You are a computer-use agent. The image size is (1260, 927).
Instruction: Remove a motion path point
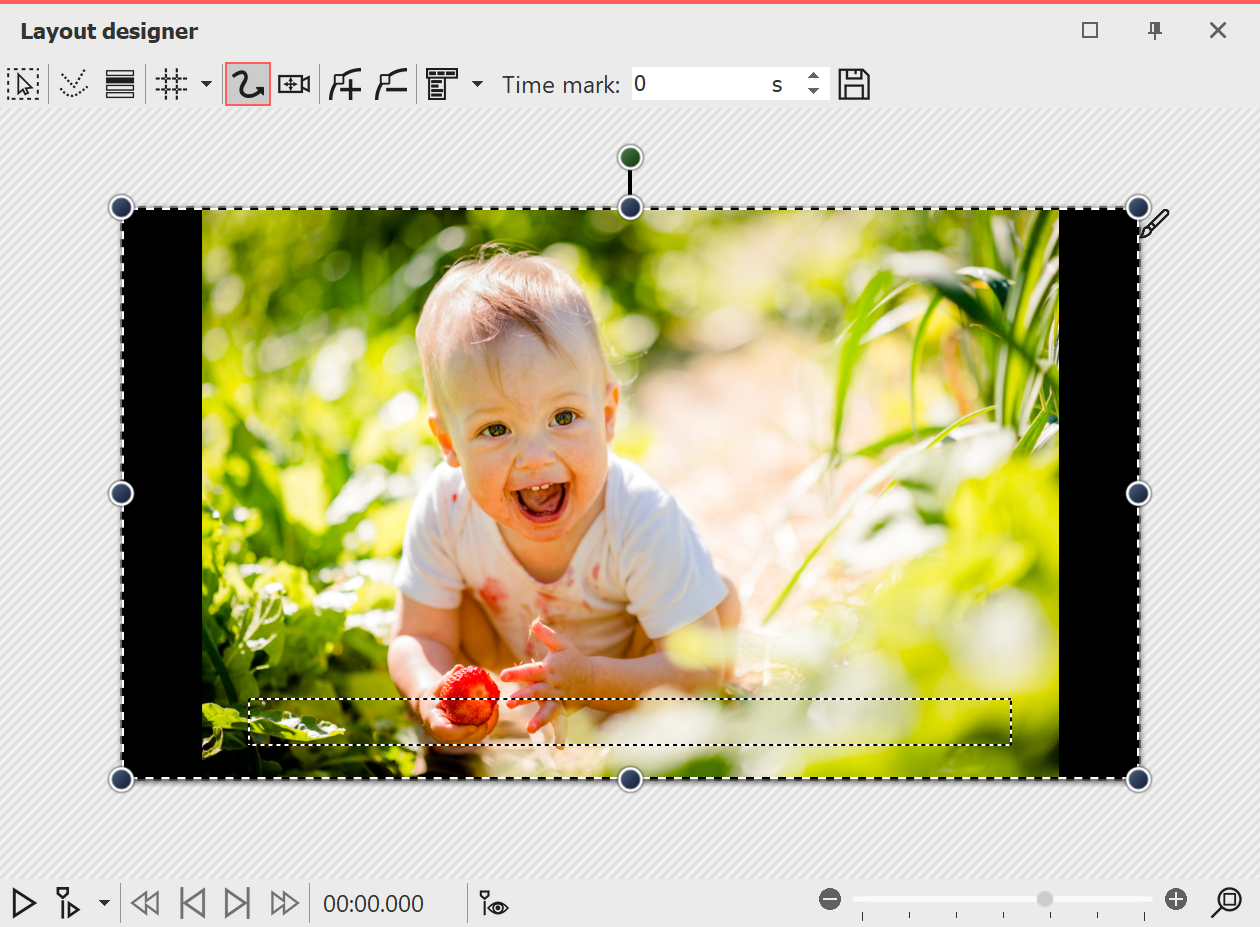point(390,84)
